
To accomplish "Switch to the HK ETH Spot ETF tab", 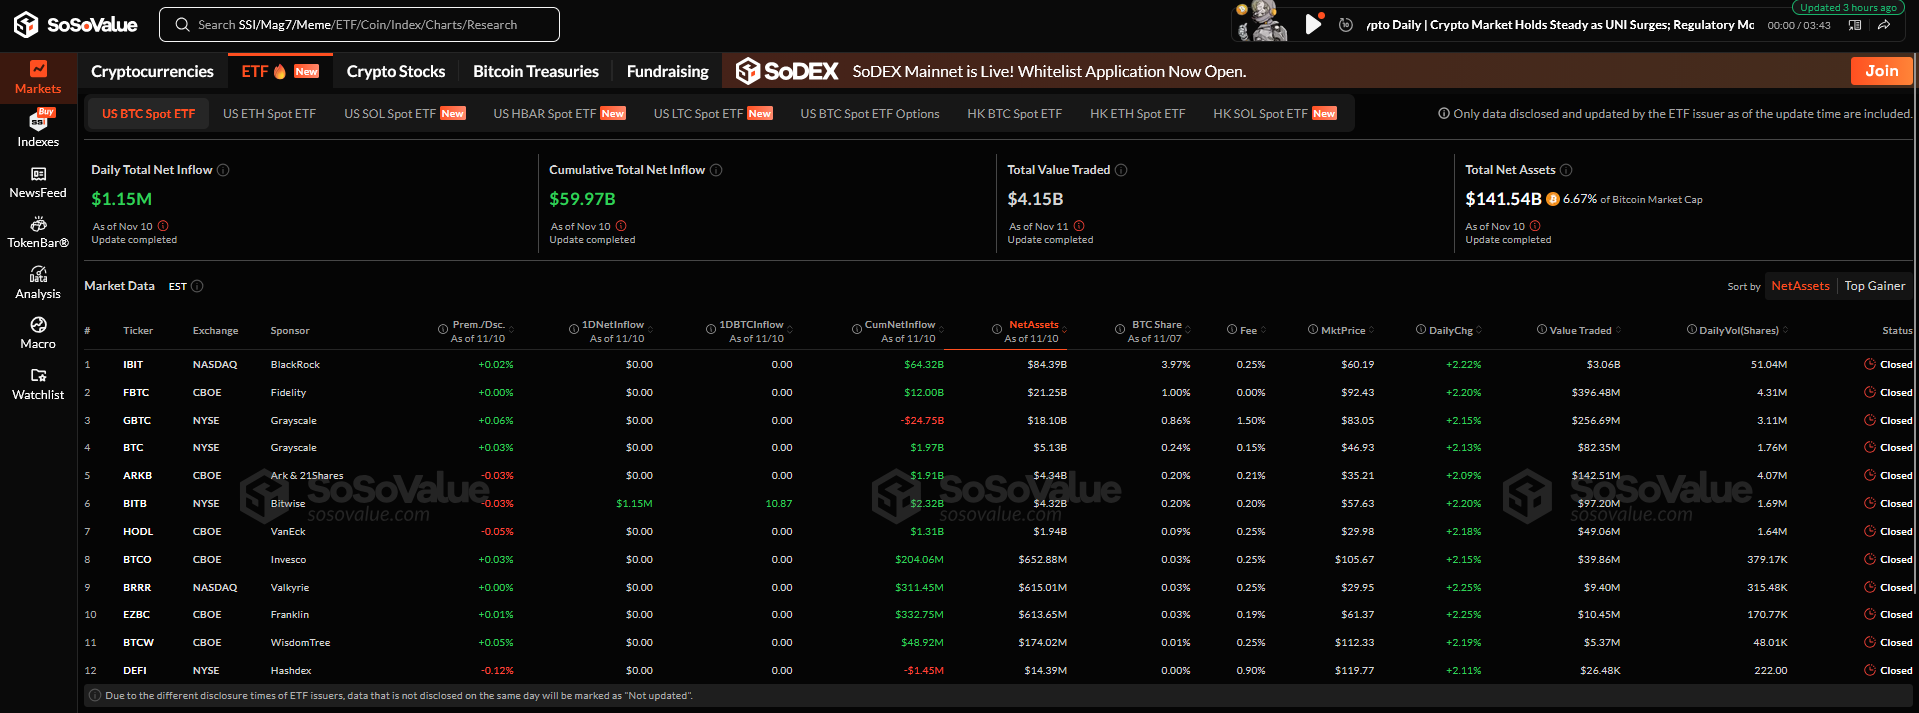I will (x=1137, y=114).
